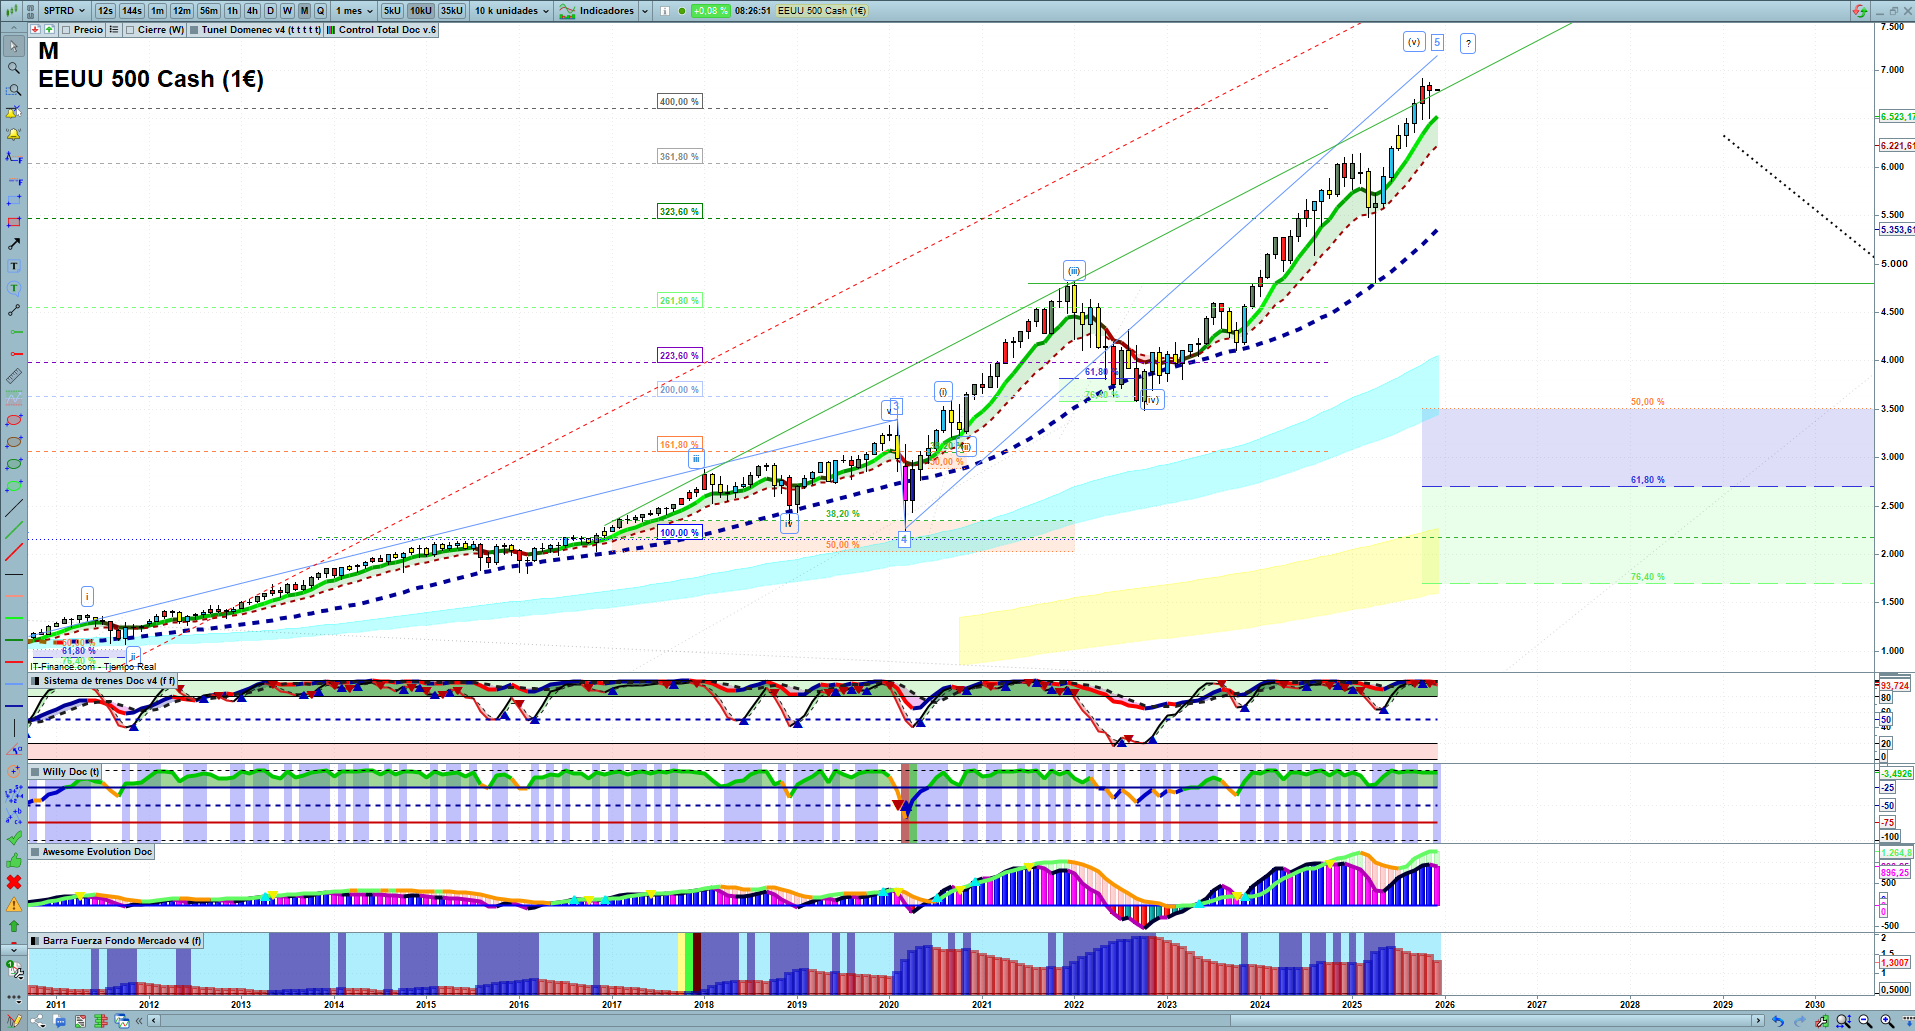
Task: Select the cursor pointer tool
Action: [14, 46]
